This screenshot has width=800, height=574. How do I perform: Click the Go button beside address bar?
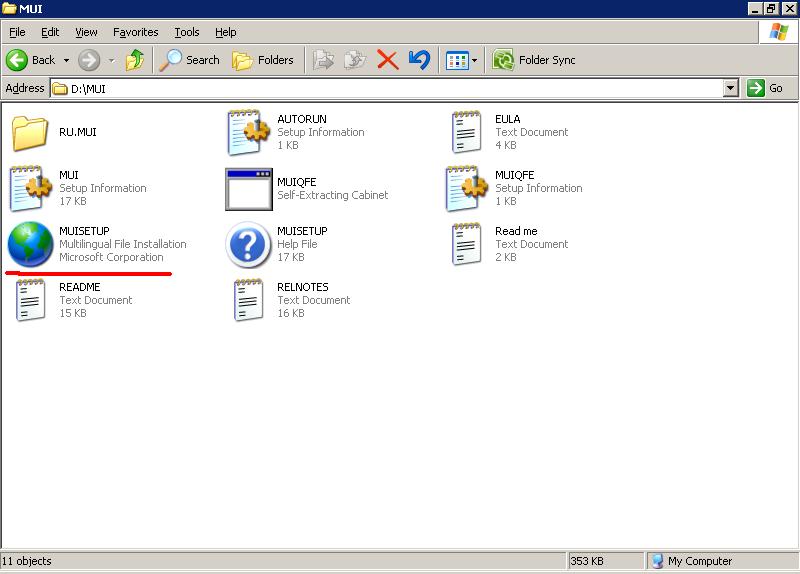(766, 88)
